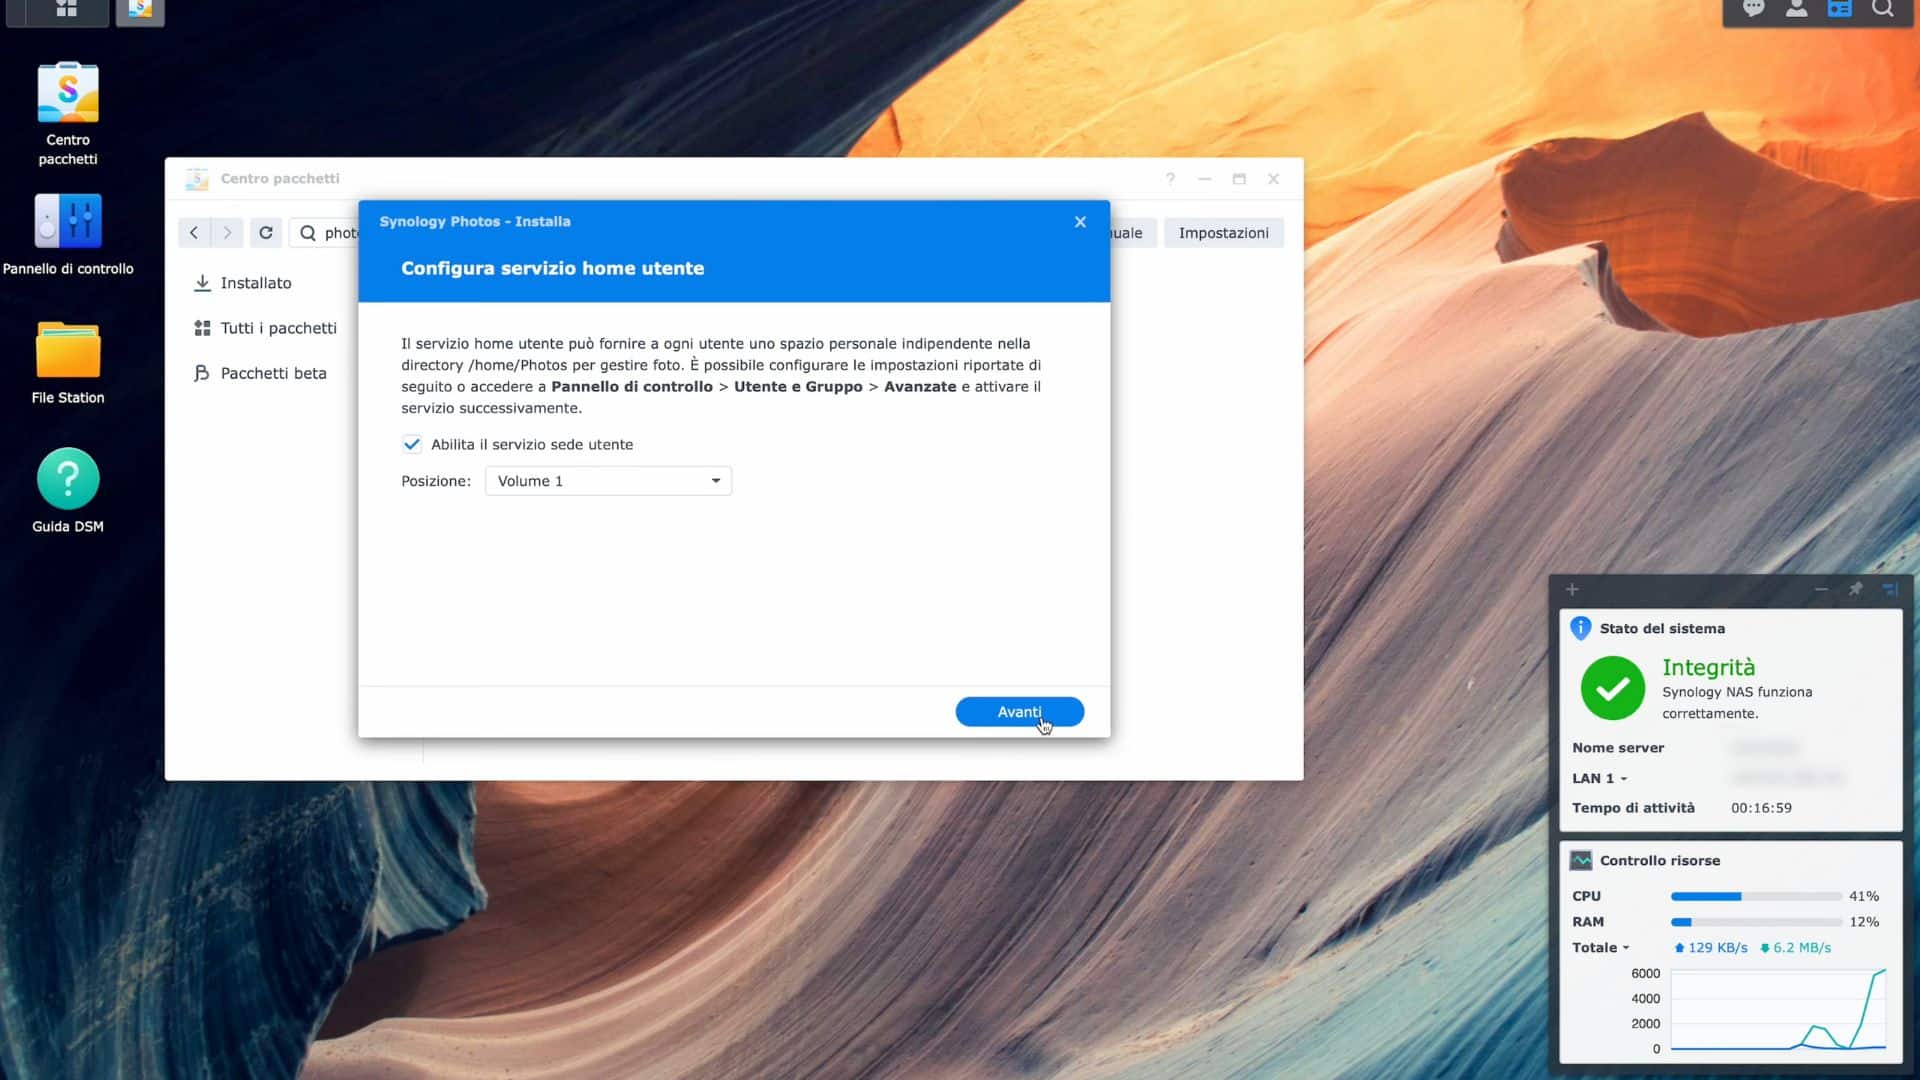Select the Centro pacchetti taskbar icon
This screenshot has width=1920, height=1080.
point(140,9)
